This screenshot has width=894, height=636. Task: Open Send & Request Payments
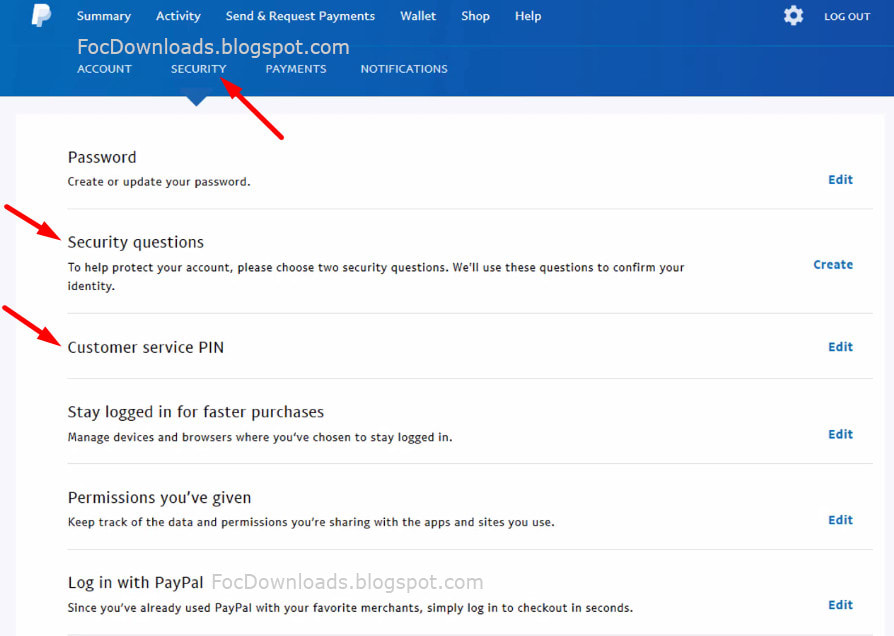point(300,16)
